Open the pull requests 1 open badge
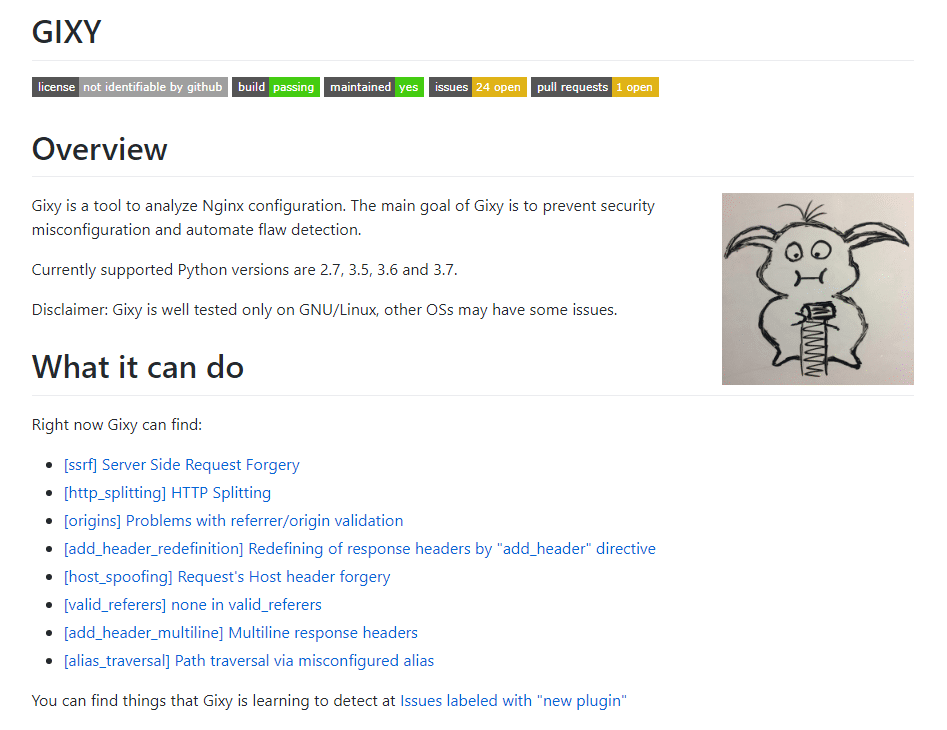This screenshot has height=730, width=947. point(595,87)
